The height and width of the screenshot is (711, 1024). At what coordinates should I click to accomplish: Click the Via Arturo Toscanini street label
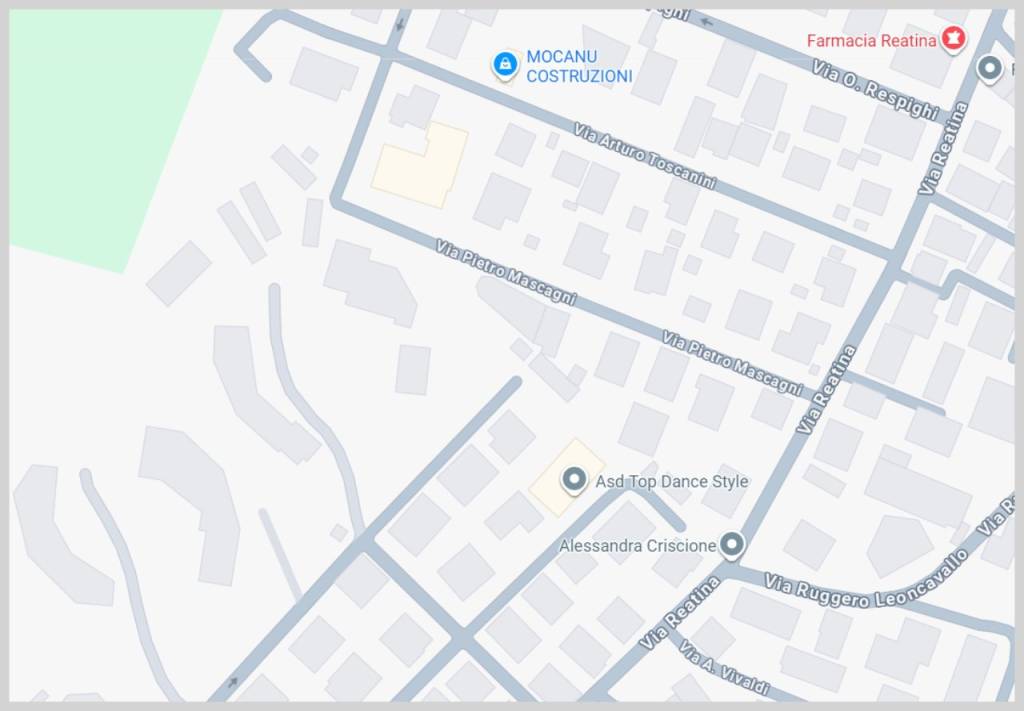pyautogui.click(x=645, y=156)
